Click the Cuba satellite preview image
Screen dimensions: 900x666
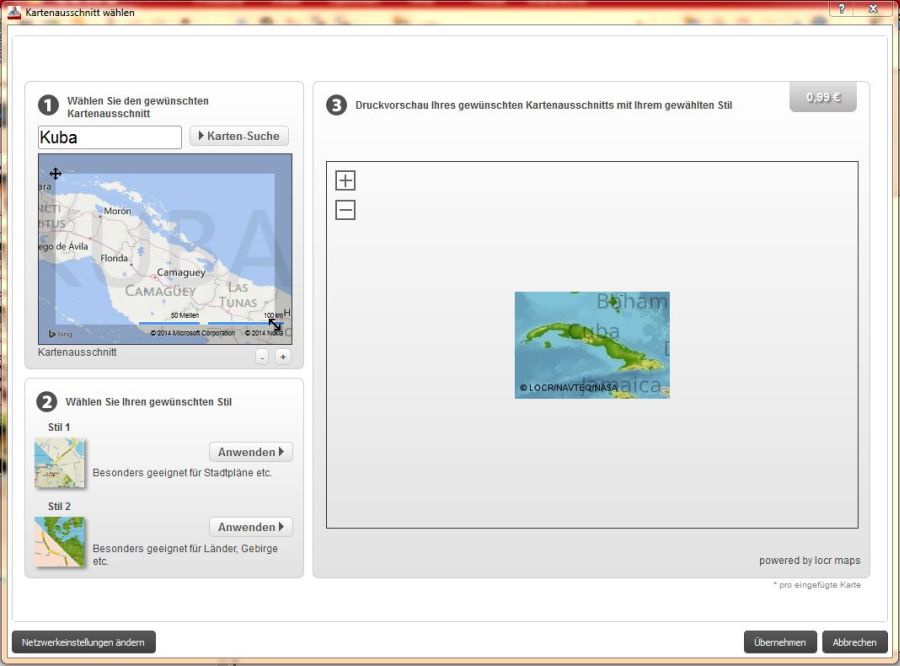click(x=592, y=345)
